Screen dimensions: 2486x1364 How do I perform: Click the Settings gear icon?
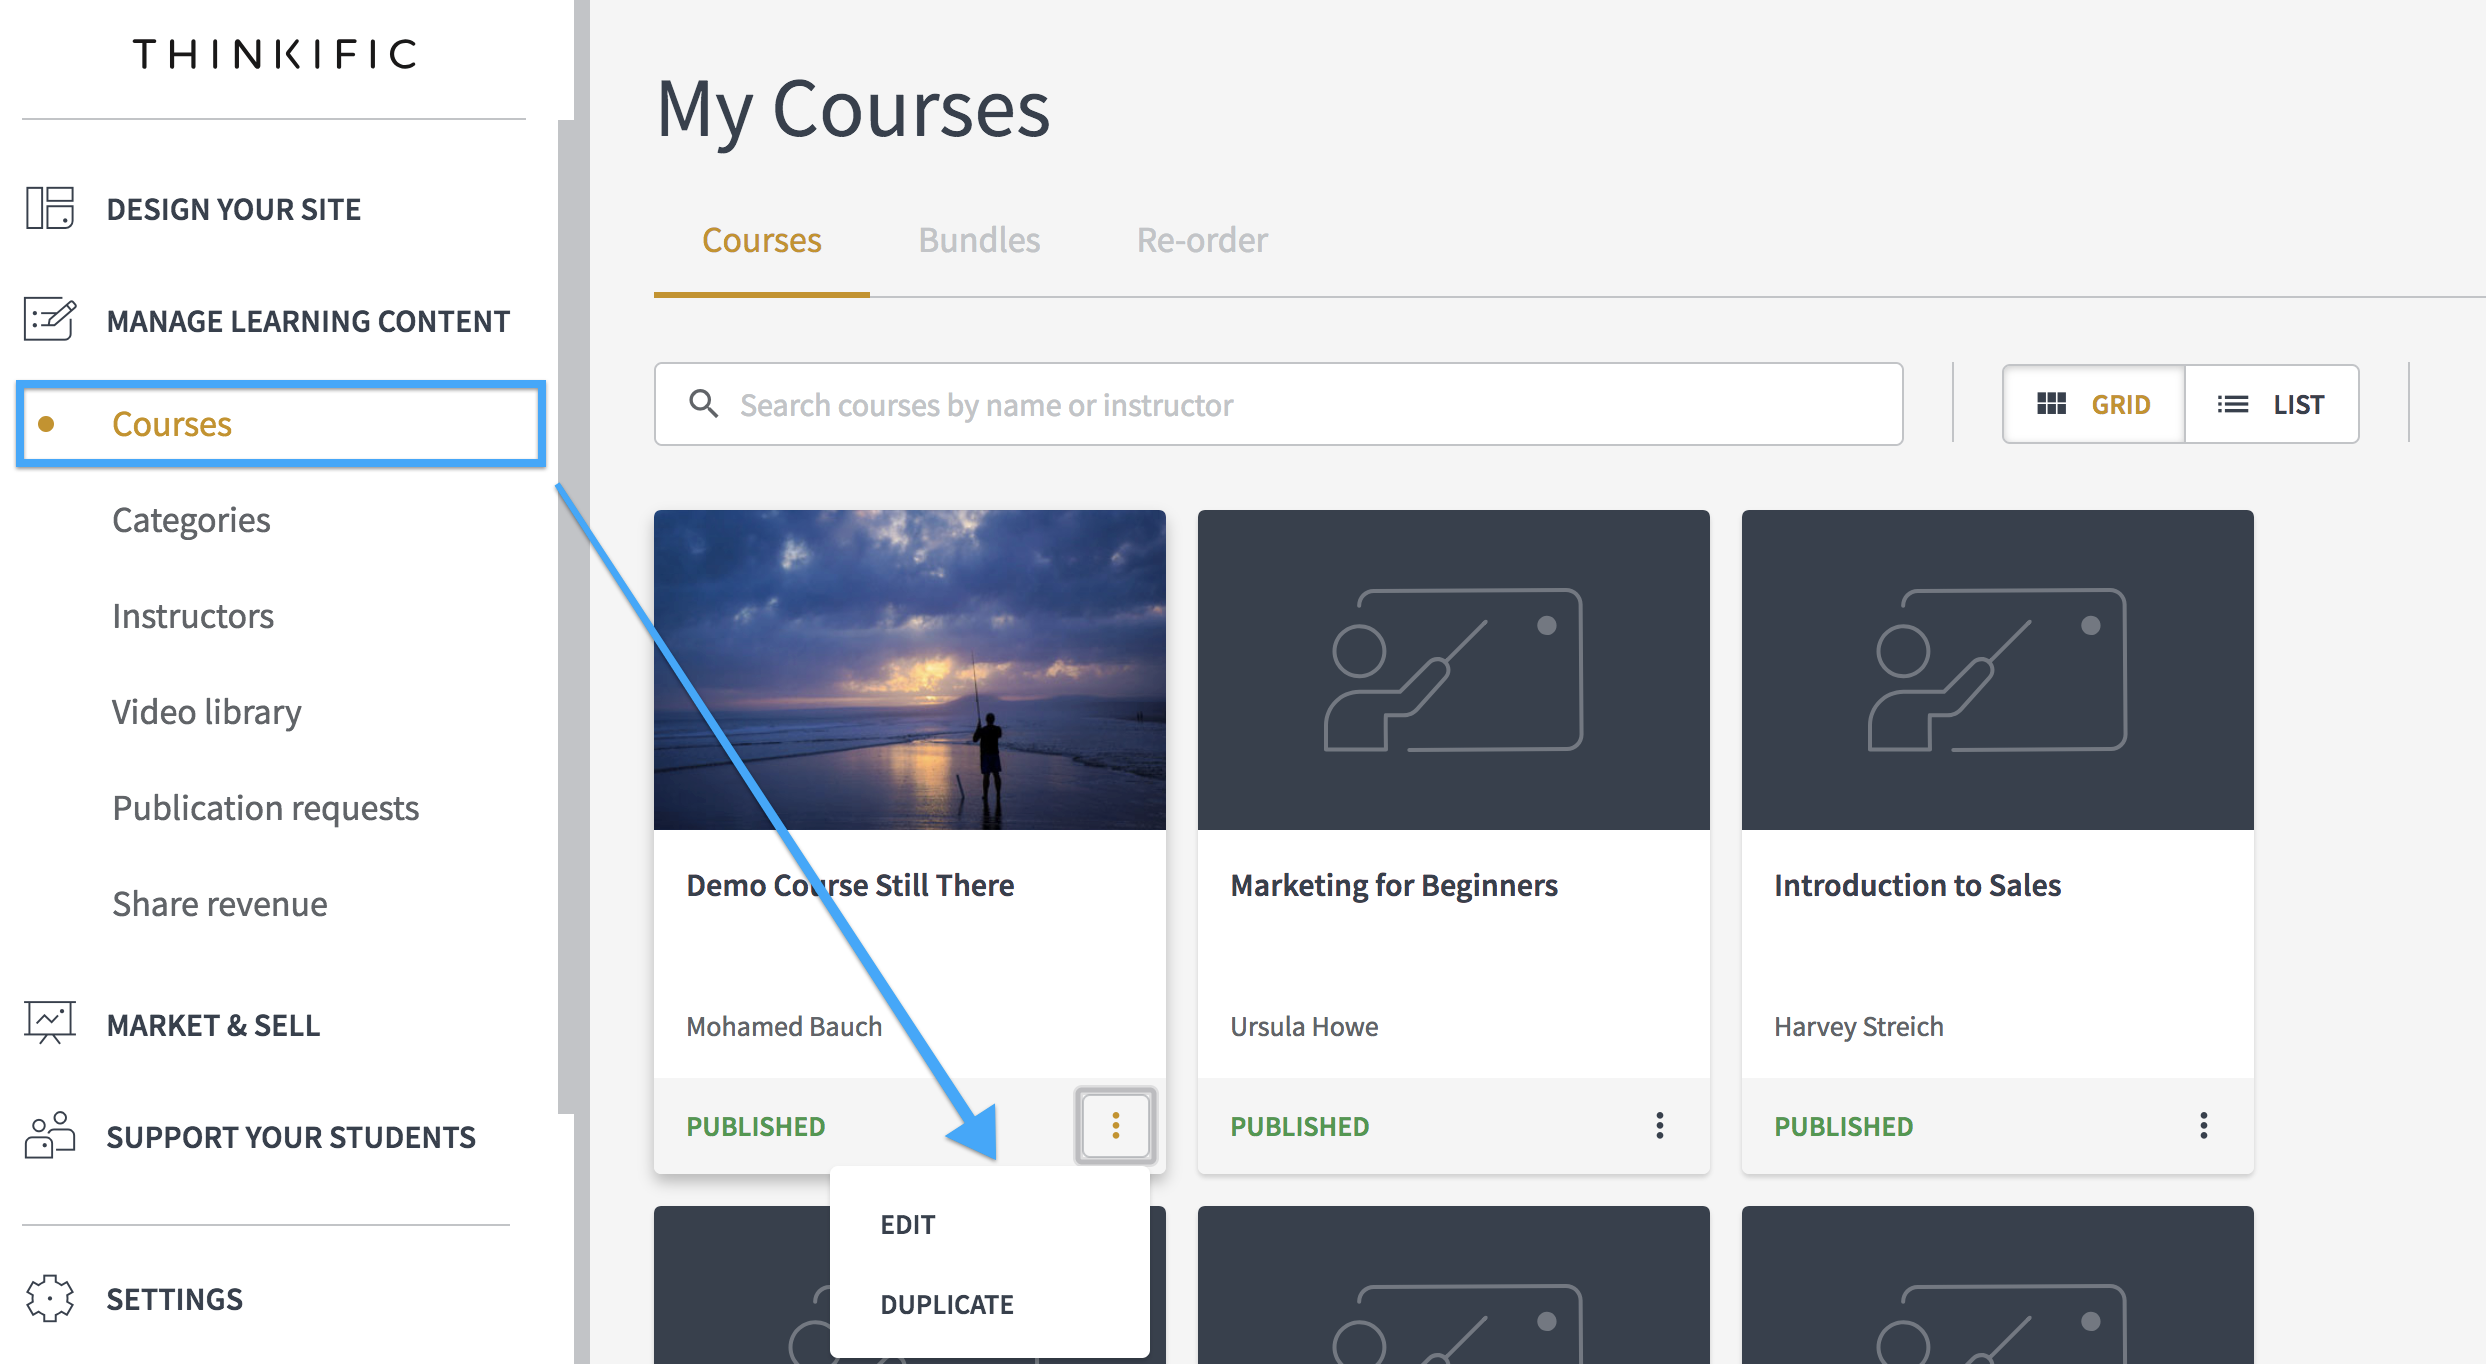tap(50, 1298)
